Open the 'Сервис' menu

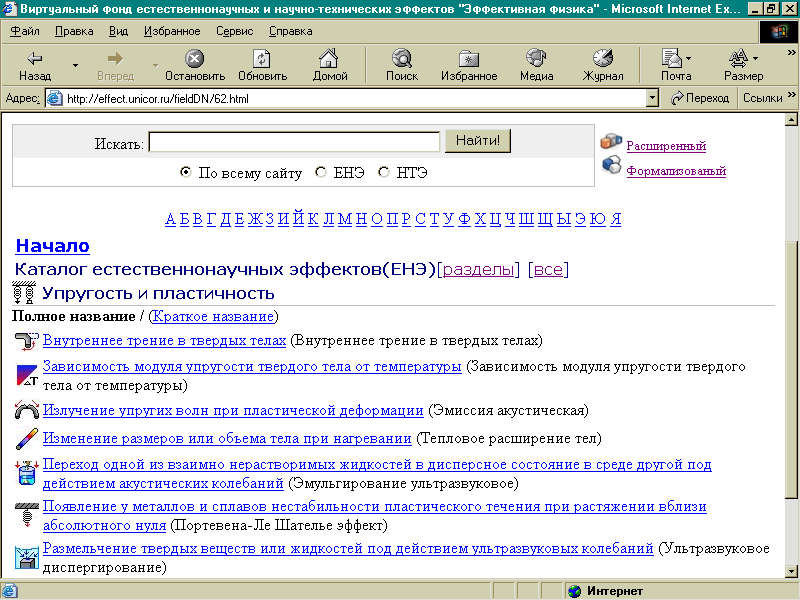[235, 31]
